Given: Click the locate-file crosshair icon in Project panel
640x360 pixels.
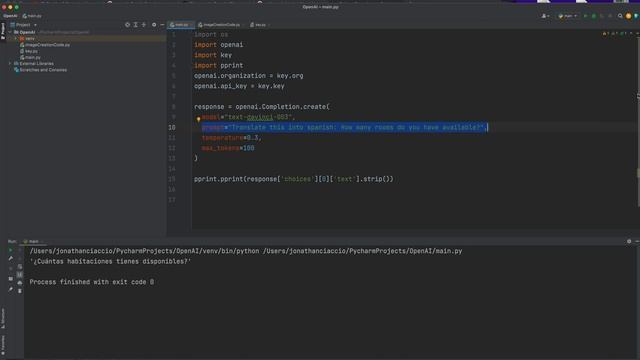Looking at the screenshot, I should [x=127, y=25].
